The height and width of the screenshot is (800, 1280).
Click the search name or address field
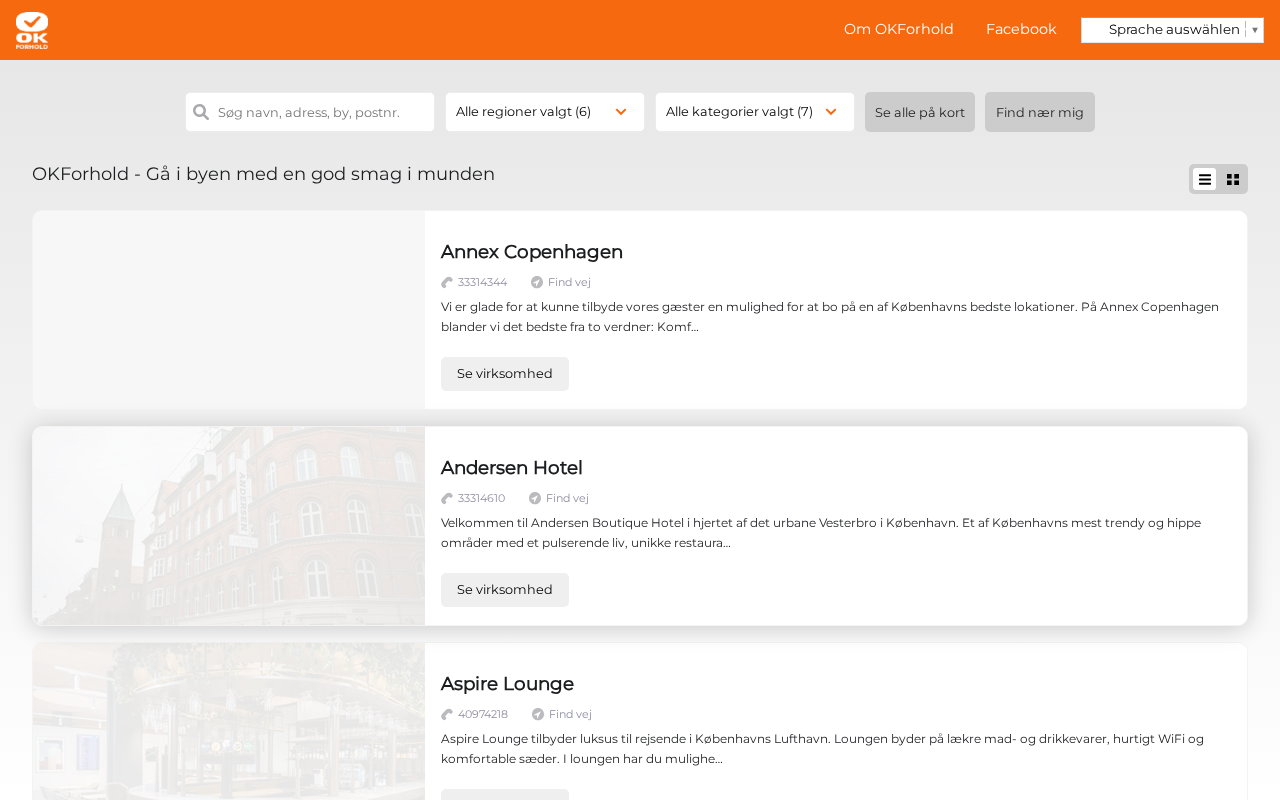[320, 112]
